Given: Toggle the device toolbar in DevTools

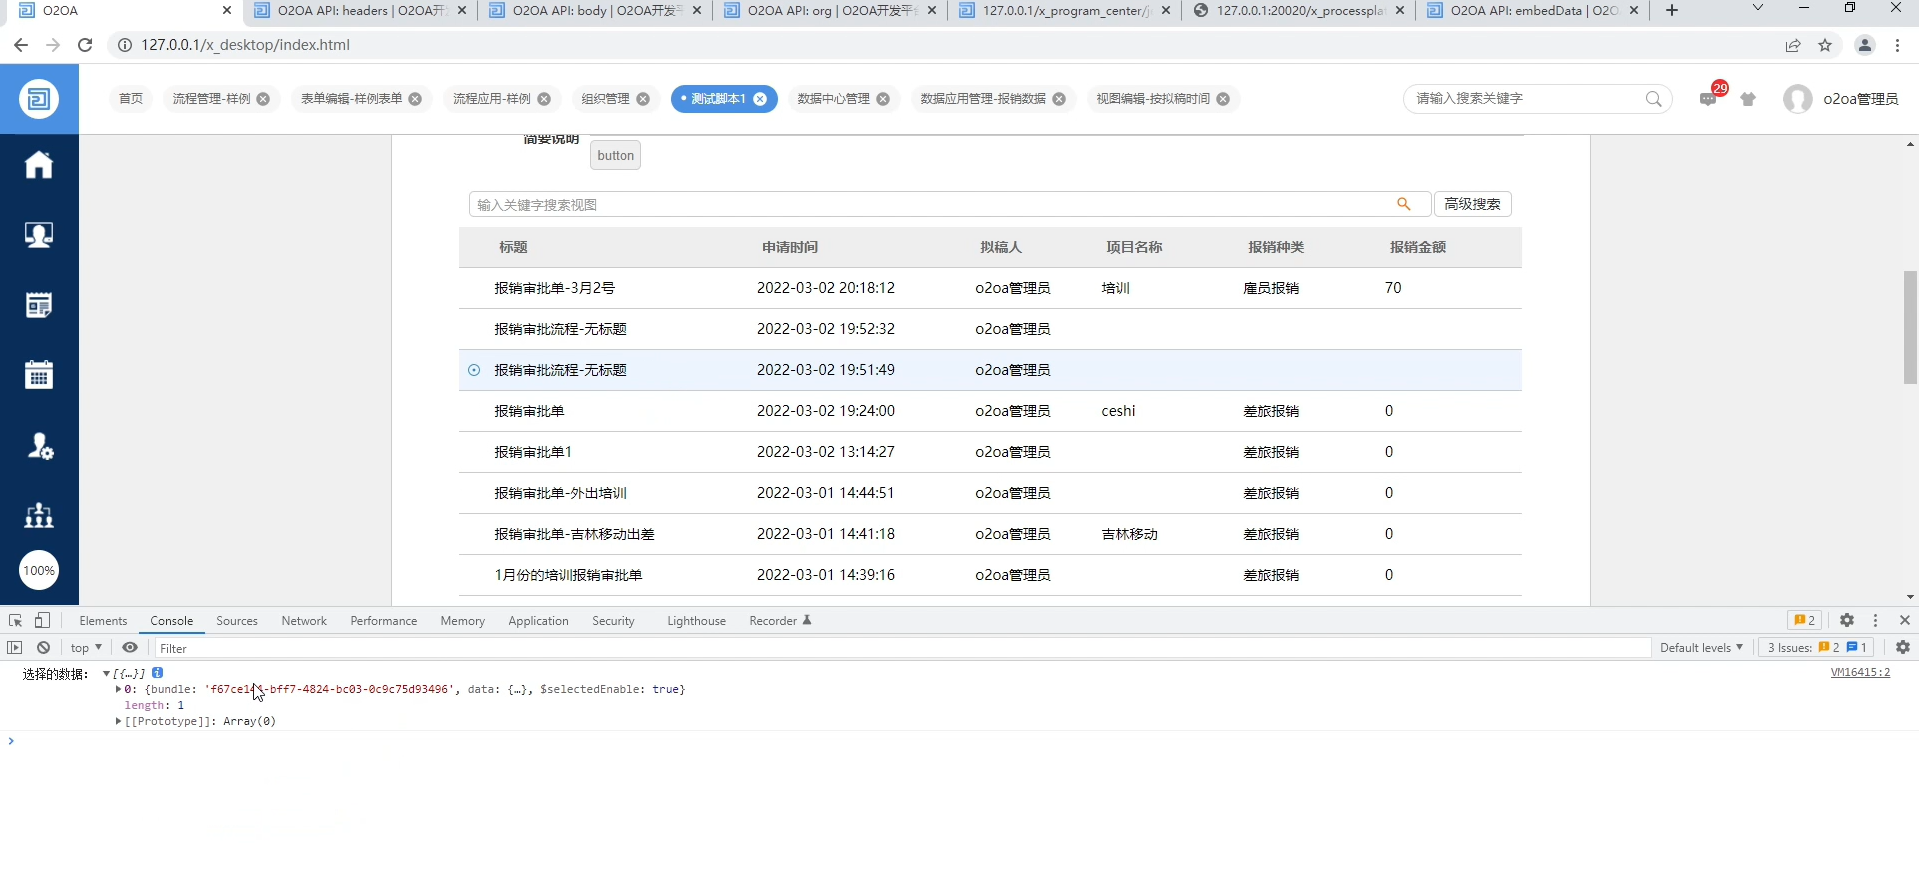Looking at the screenshot, I should 42,621.
